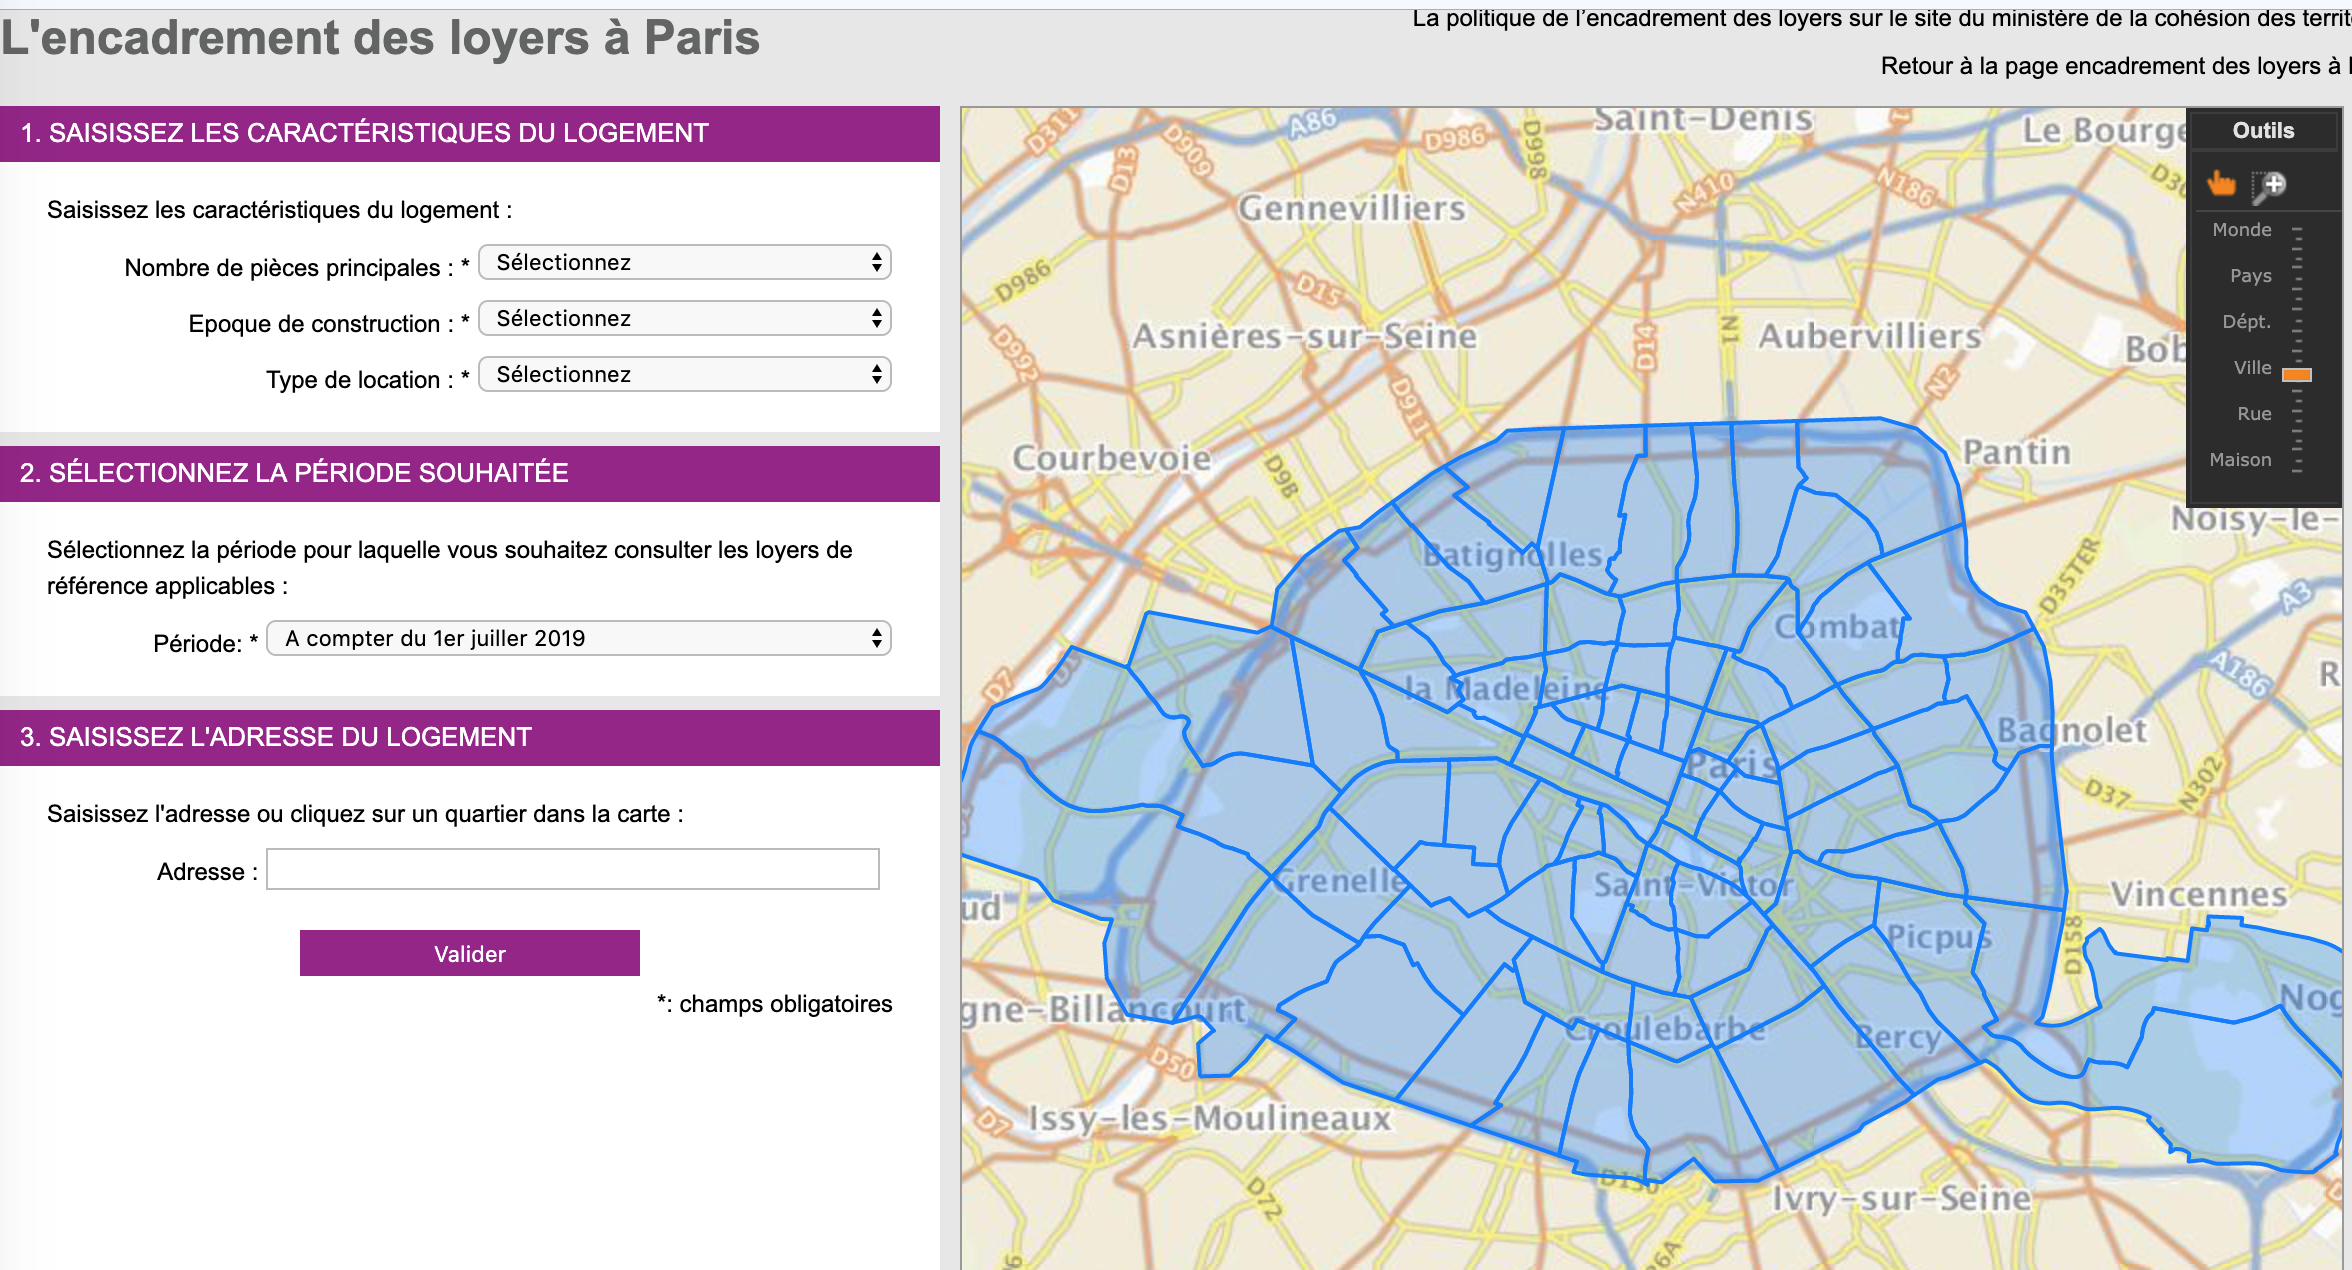
Task: Select the pan hand tool
Action: tap(2221, 184)
